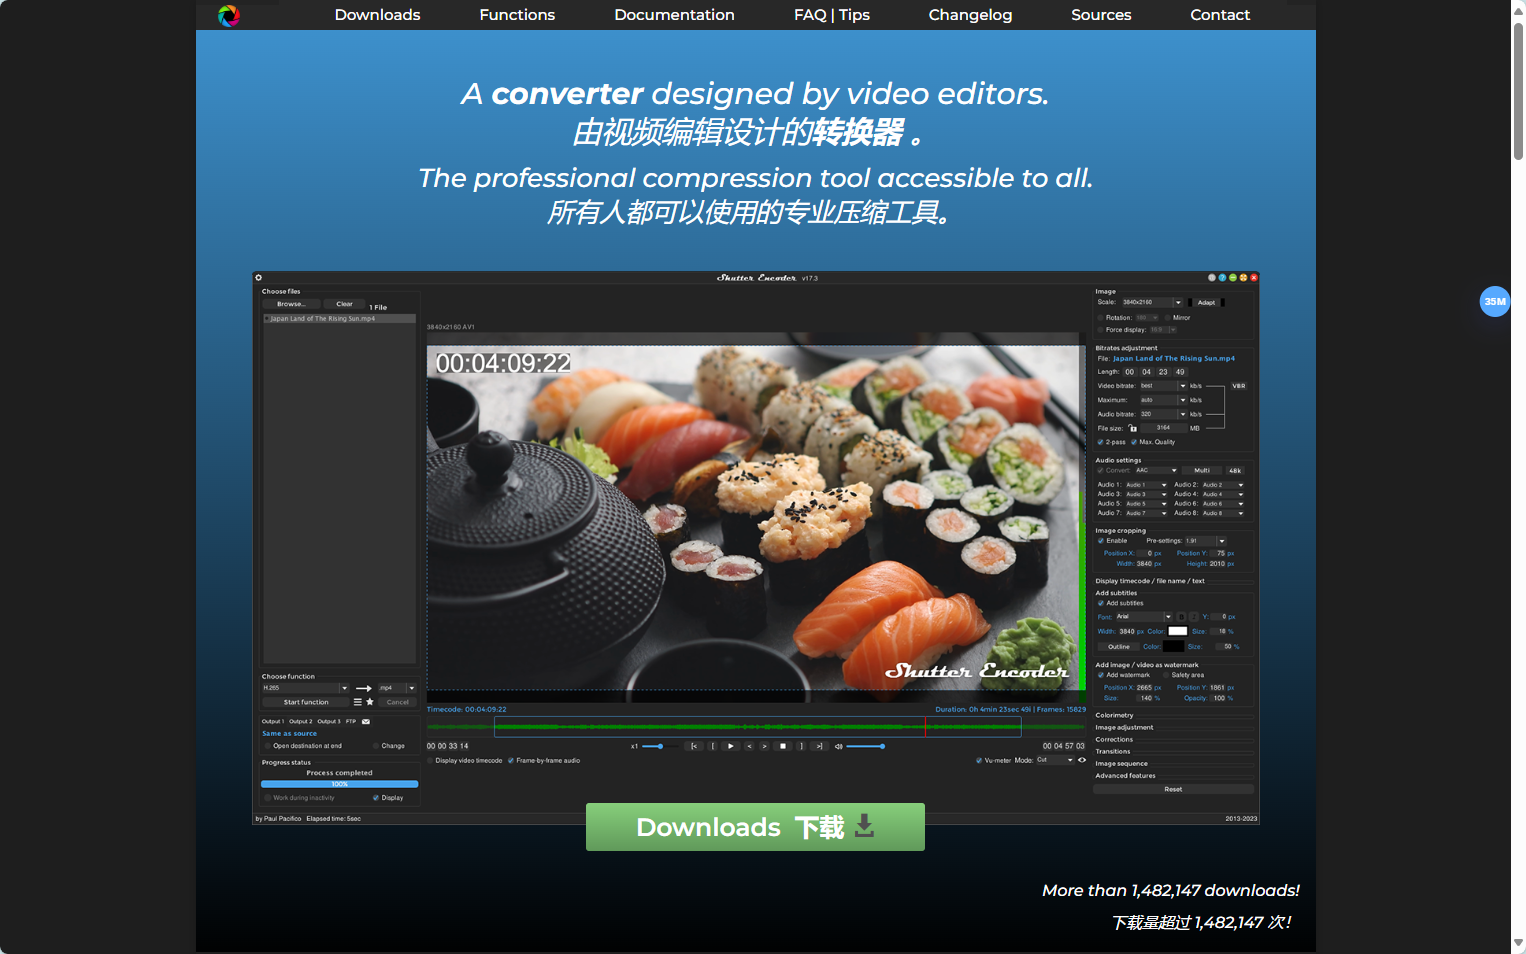
Task: Toggle italic subtitle font button
Action: click(x=1193, y=617)
